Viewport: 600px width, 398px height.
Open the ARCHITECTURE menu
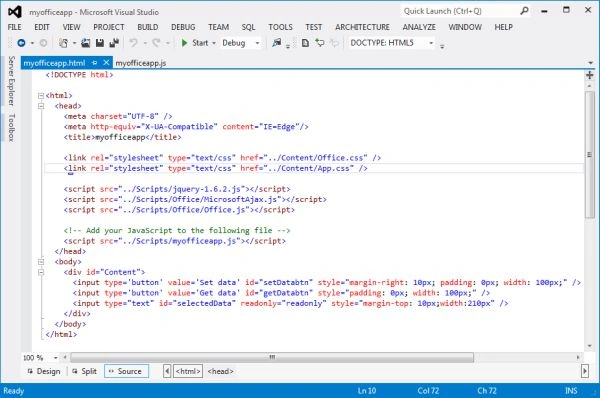(362, 27)
